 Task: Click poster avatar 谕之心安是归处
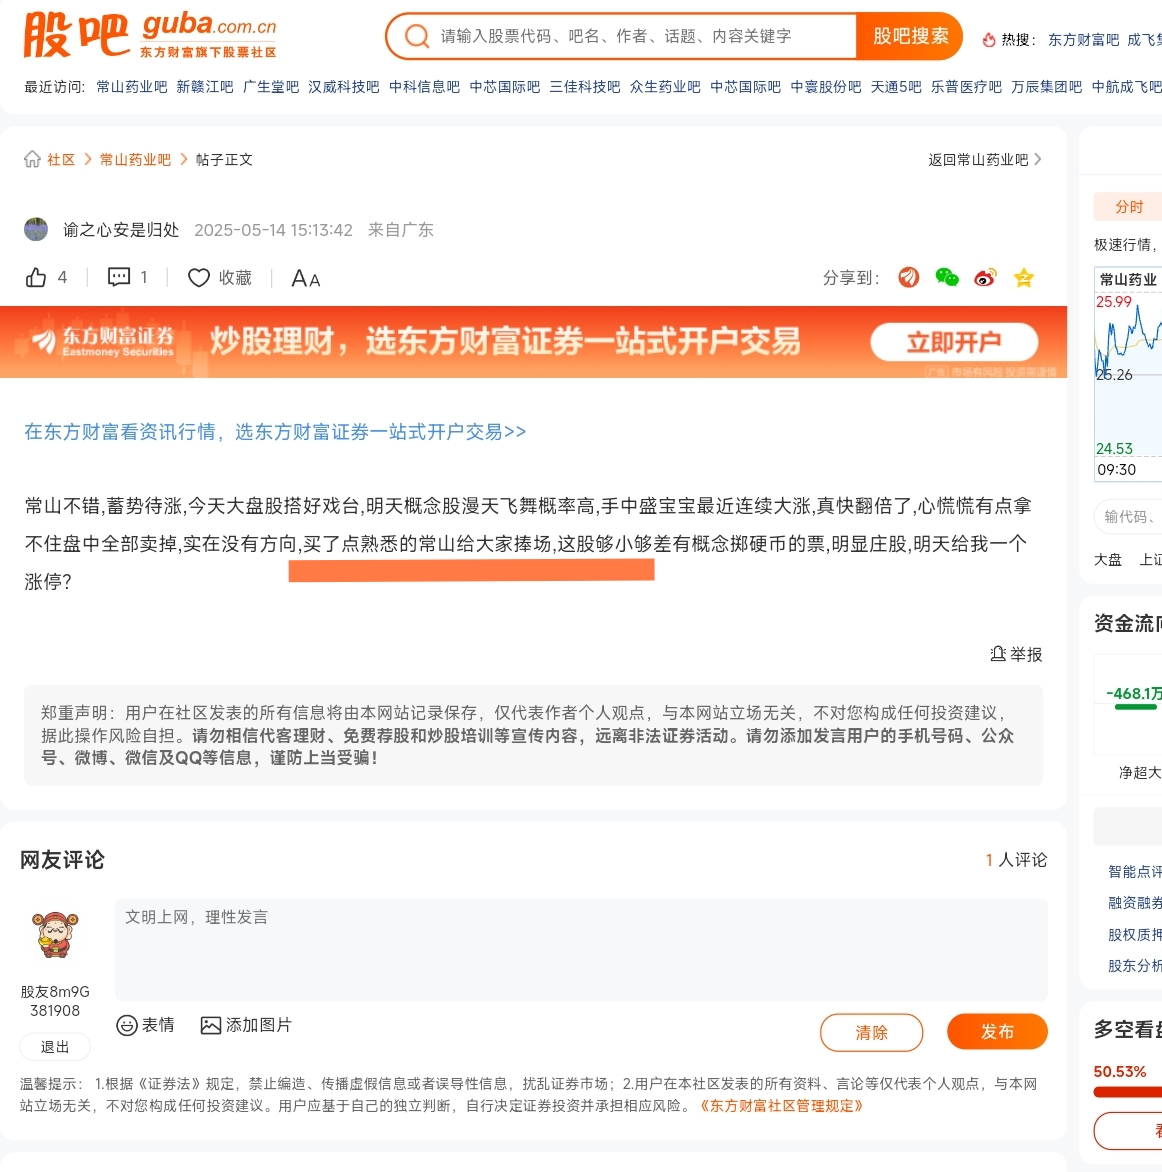point(36,229)
